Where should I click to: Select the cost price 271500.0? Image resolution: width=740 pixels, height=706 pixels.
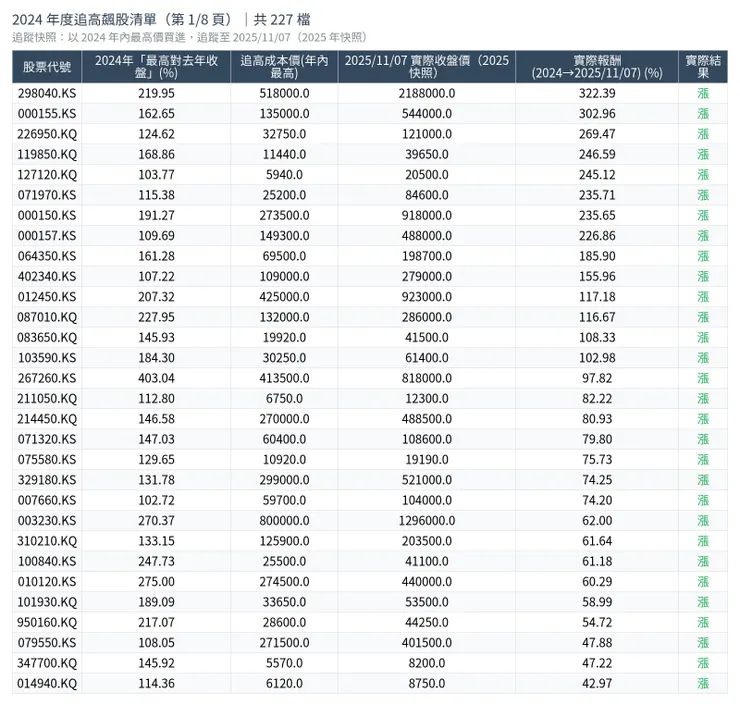284,643
